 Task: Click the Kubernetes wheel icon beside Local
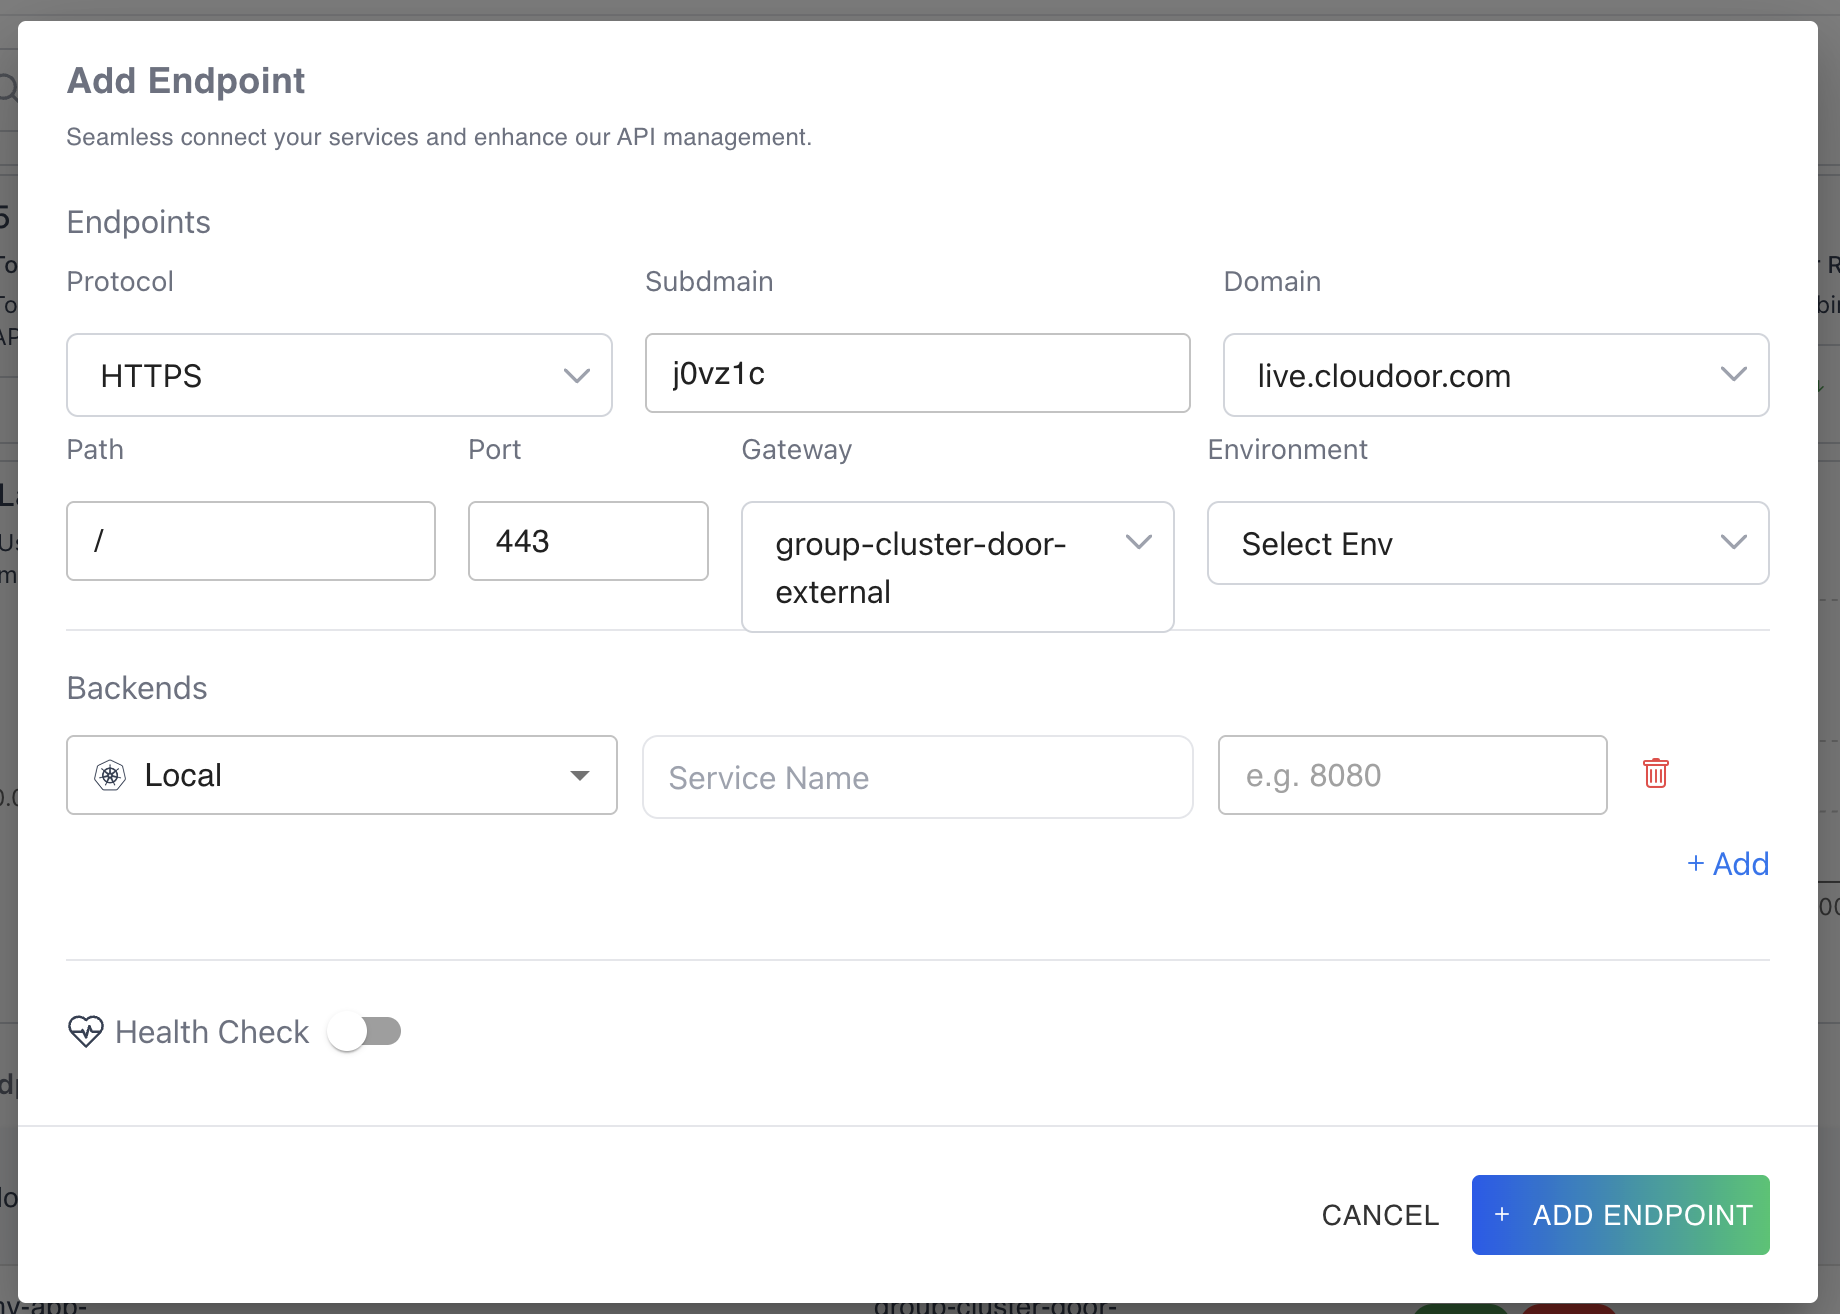click(110, 775)
